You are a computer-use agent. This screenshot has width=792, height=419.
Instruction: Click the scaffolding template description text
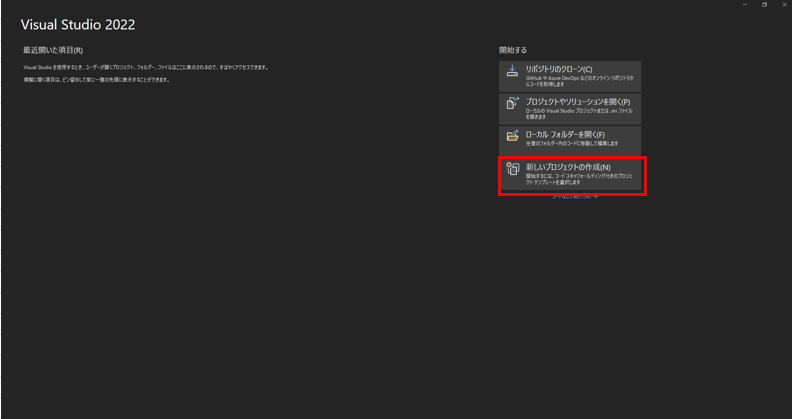(579, 179)
